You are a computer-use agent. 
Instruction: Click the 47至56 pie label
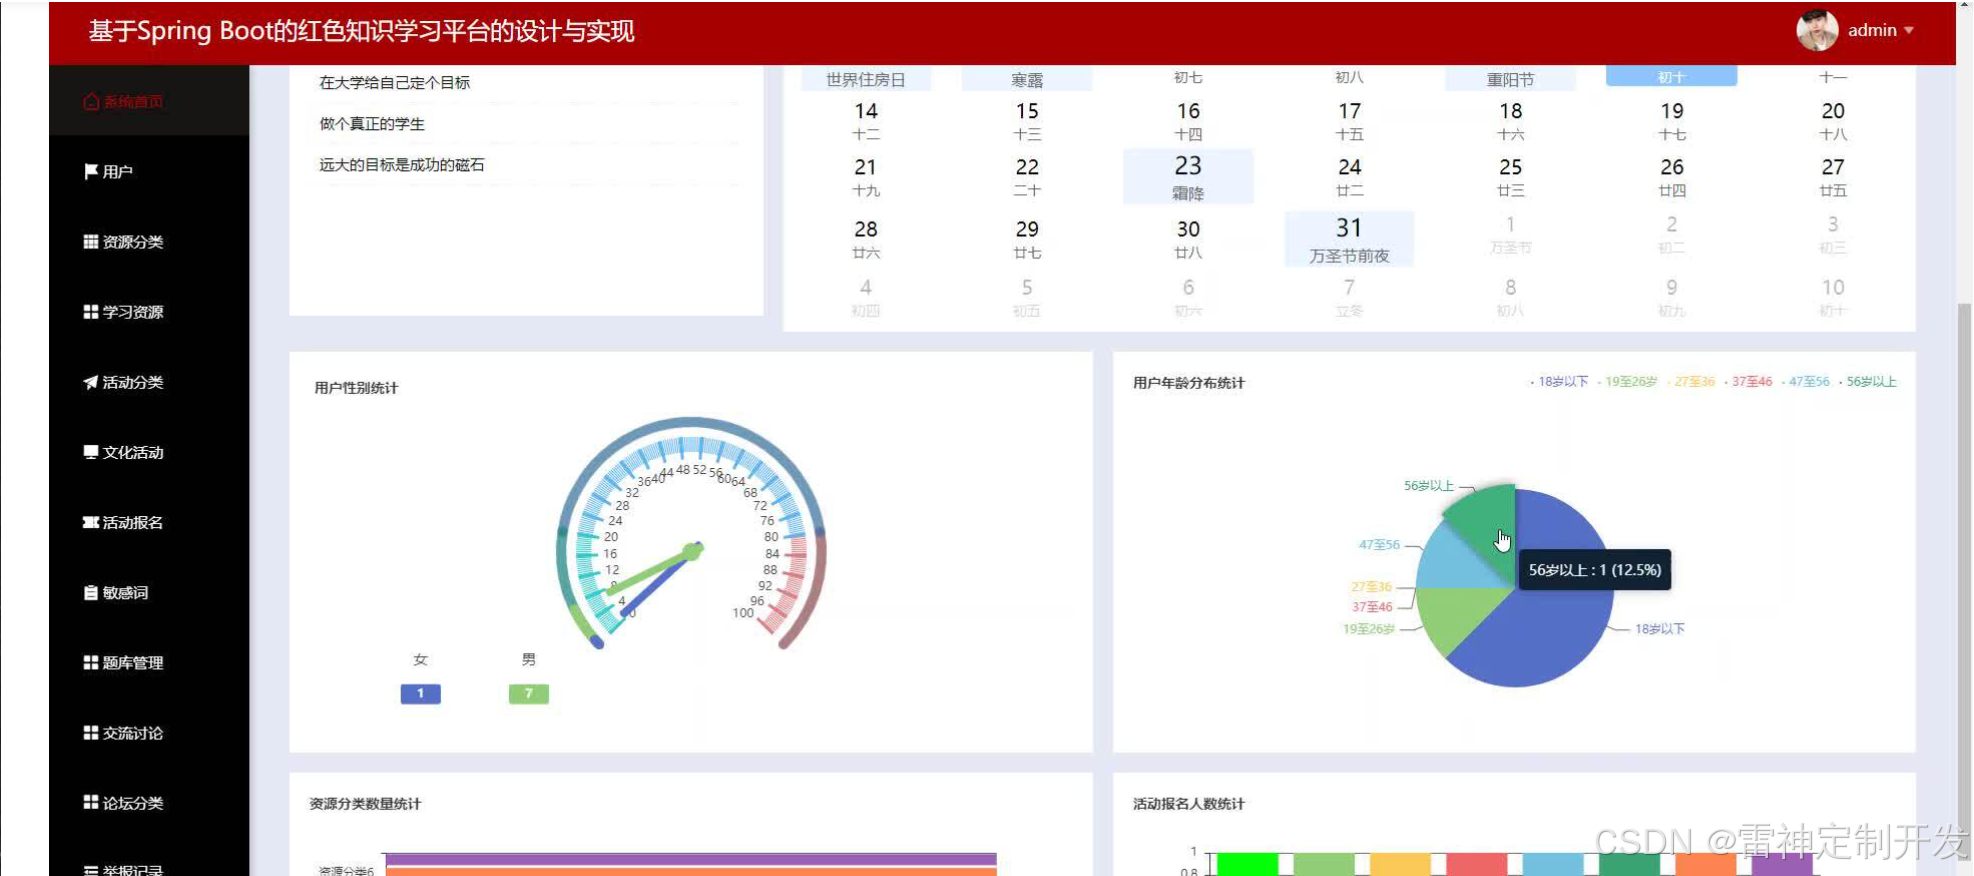click(x=1379, y=545)
